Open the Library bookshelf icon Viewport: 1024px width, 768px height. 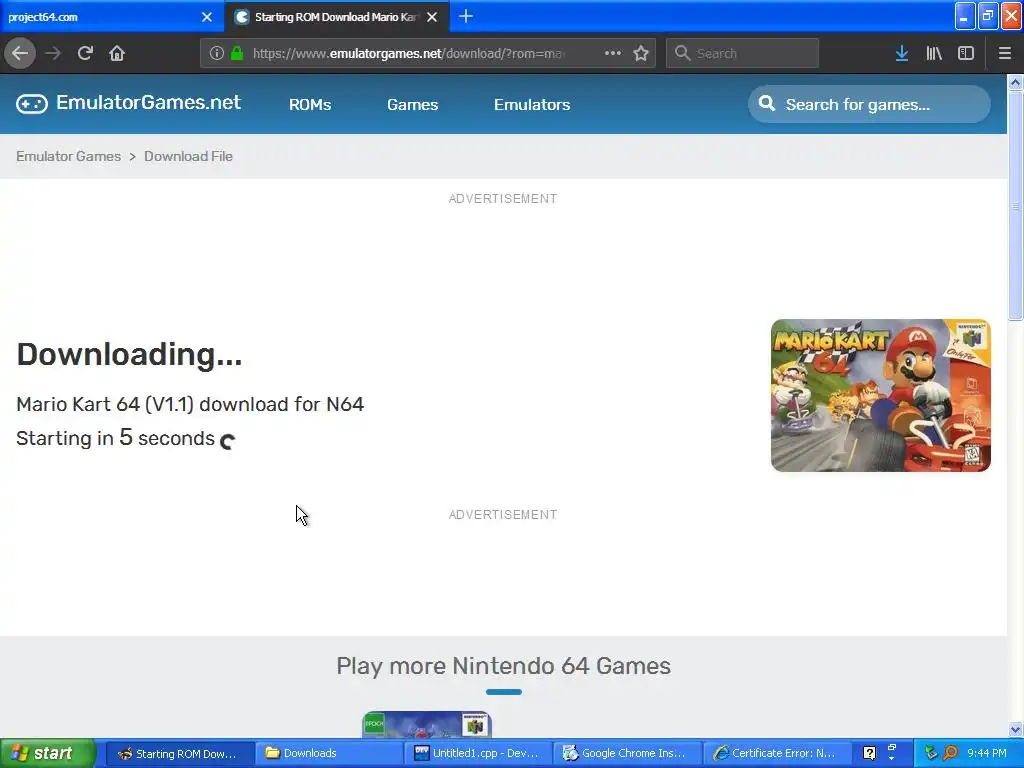point(934,53)
